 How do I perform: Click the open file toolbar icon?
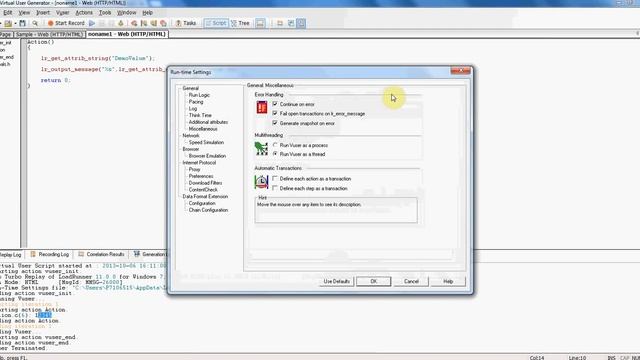pos(8,23)
